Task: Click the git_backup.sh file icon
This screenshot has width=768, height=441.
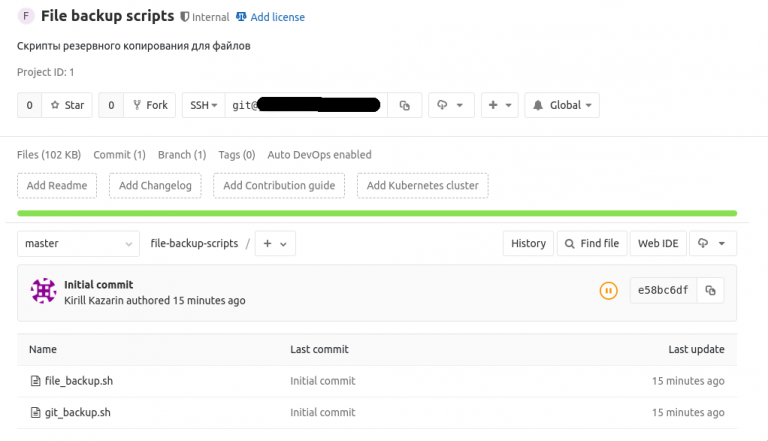Action: click(35, 412)
